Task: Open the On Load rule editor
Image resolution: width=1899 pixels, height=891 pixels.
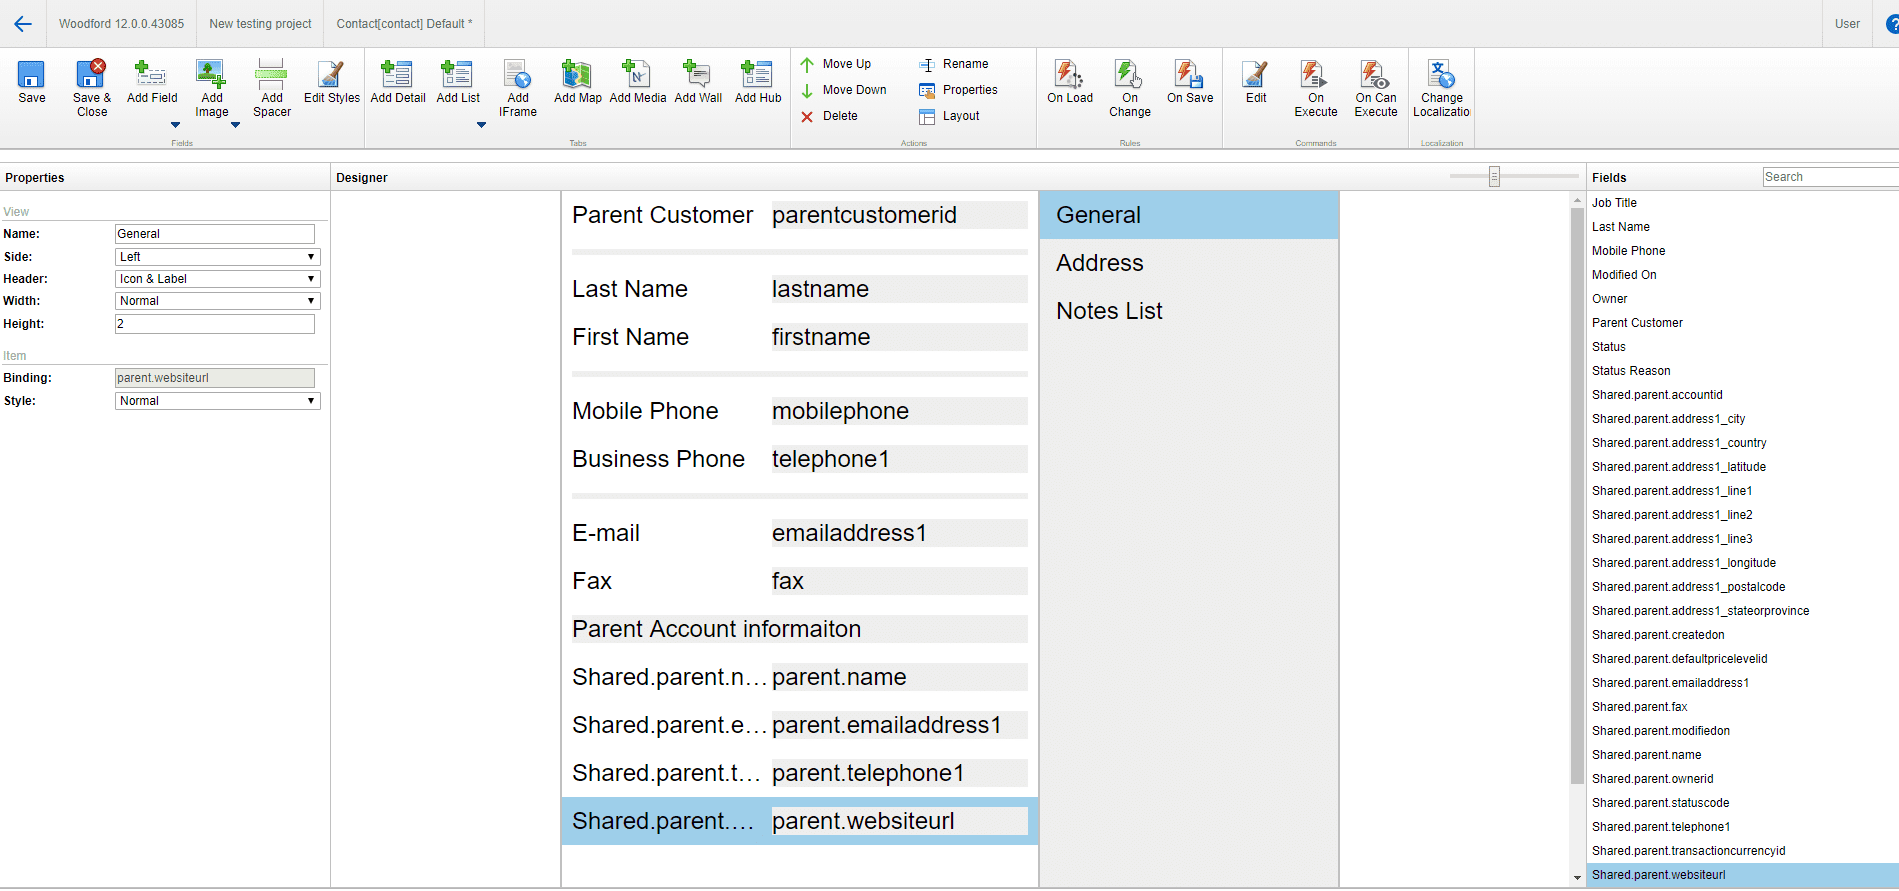Action: [1069, 76]
